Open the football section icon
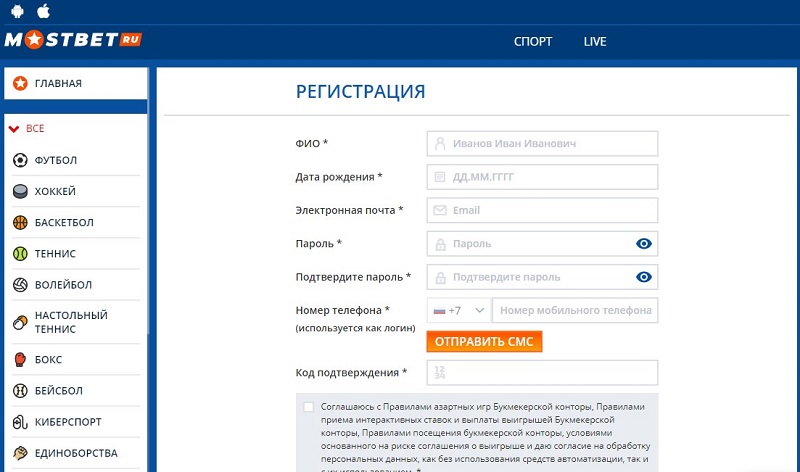Image resolution: width=800 pixels, height=472 pixels. pyautogui.click(x=20, y=160)
